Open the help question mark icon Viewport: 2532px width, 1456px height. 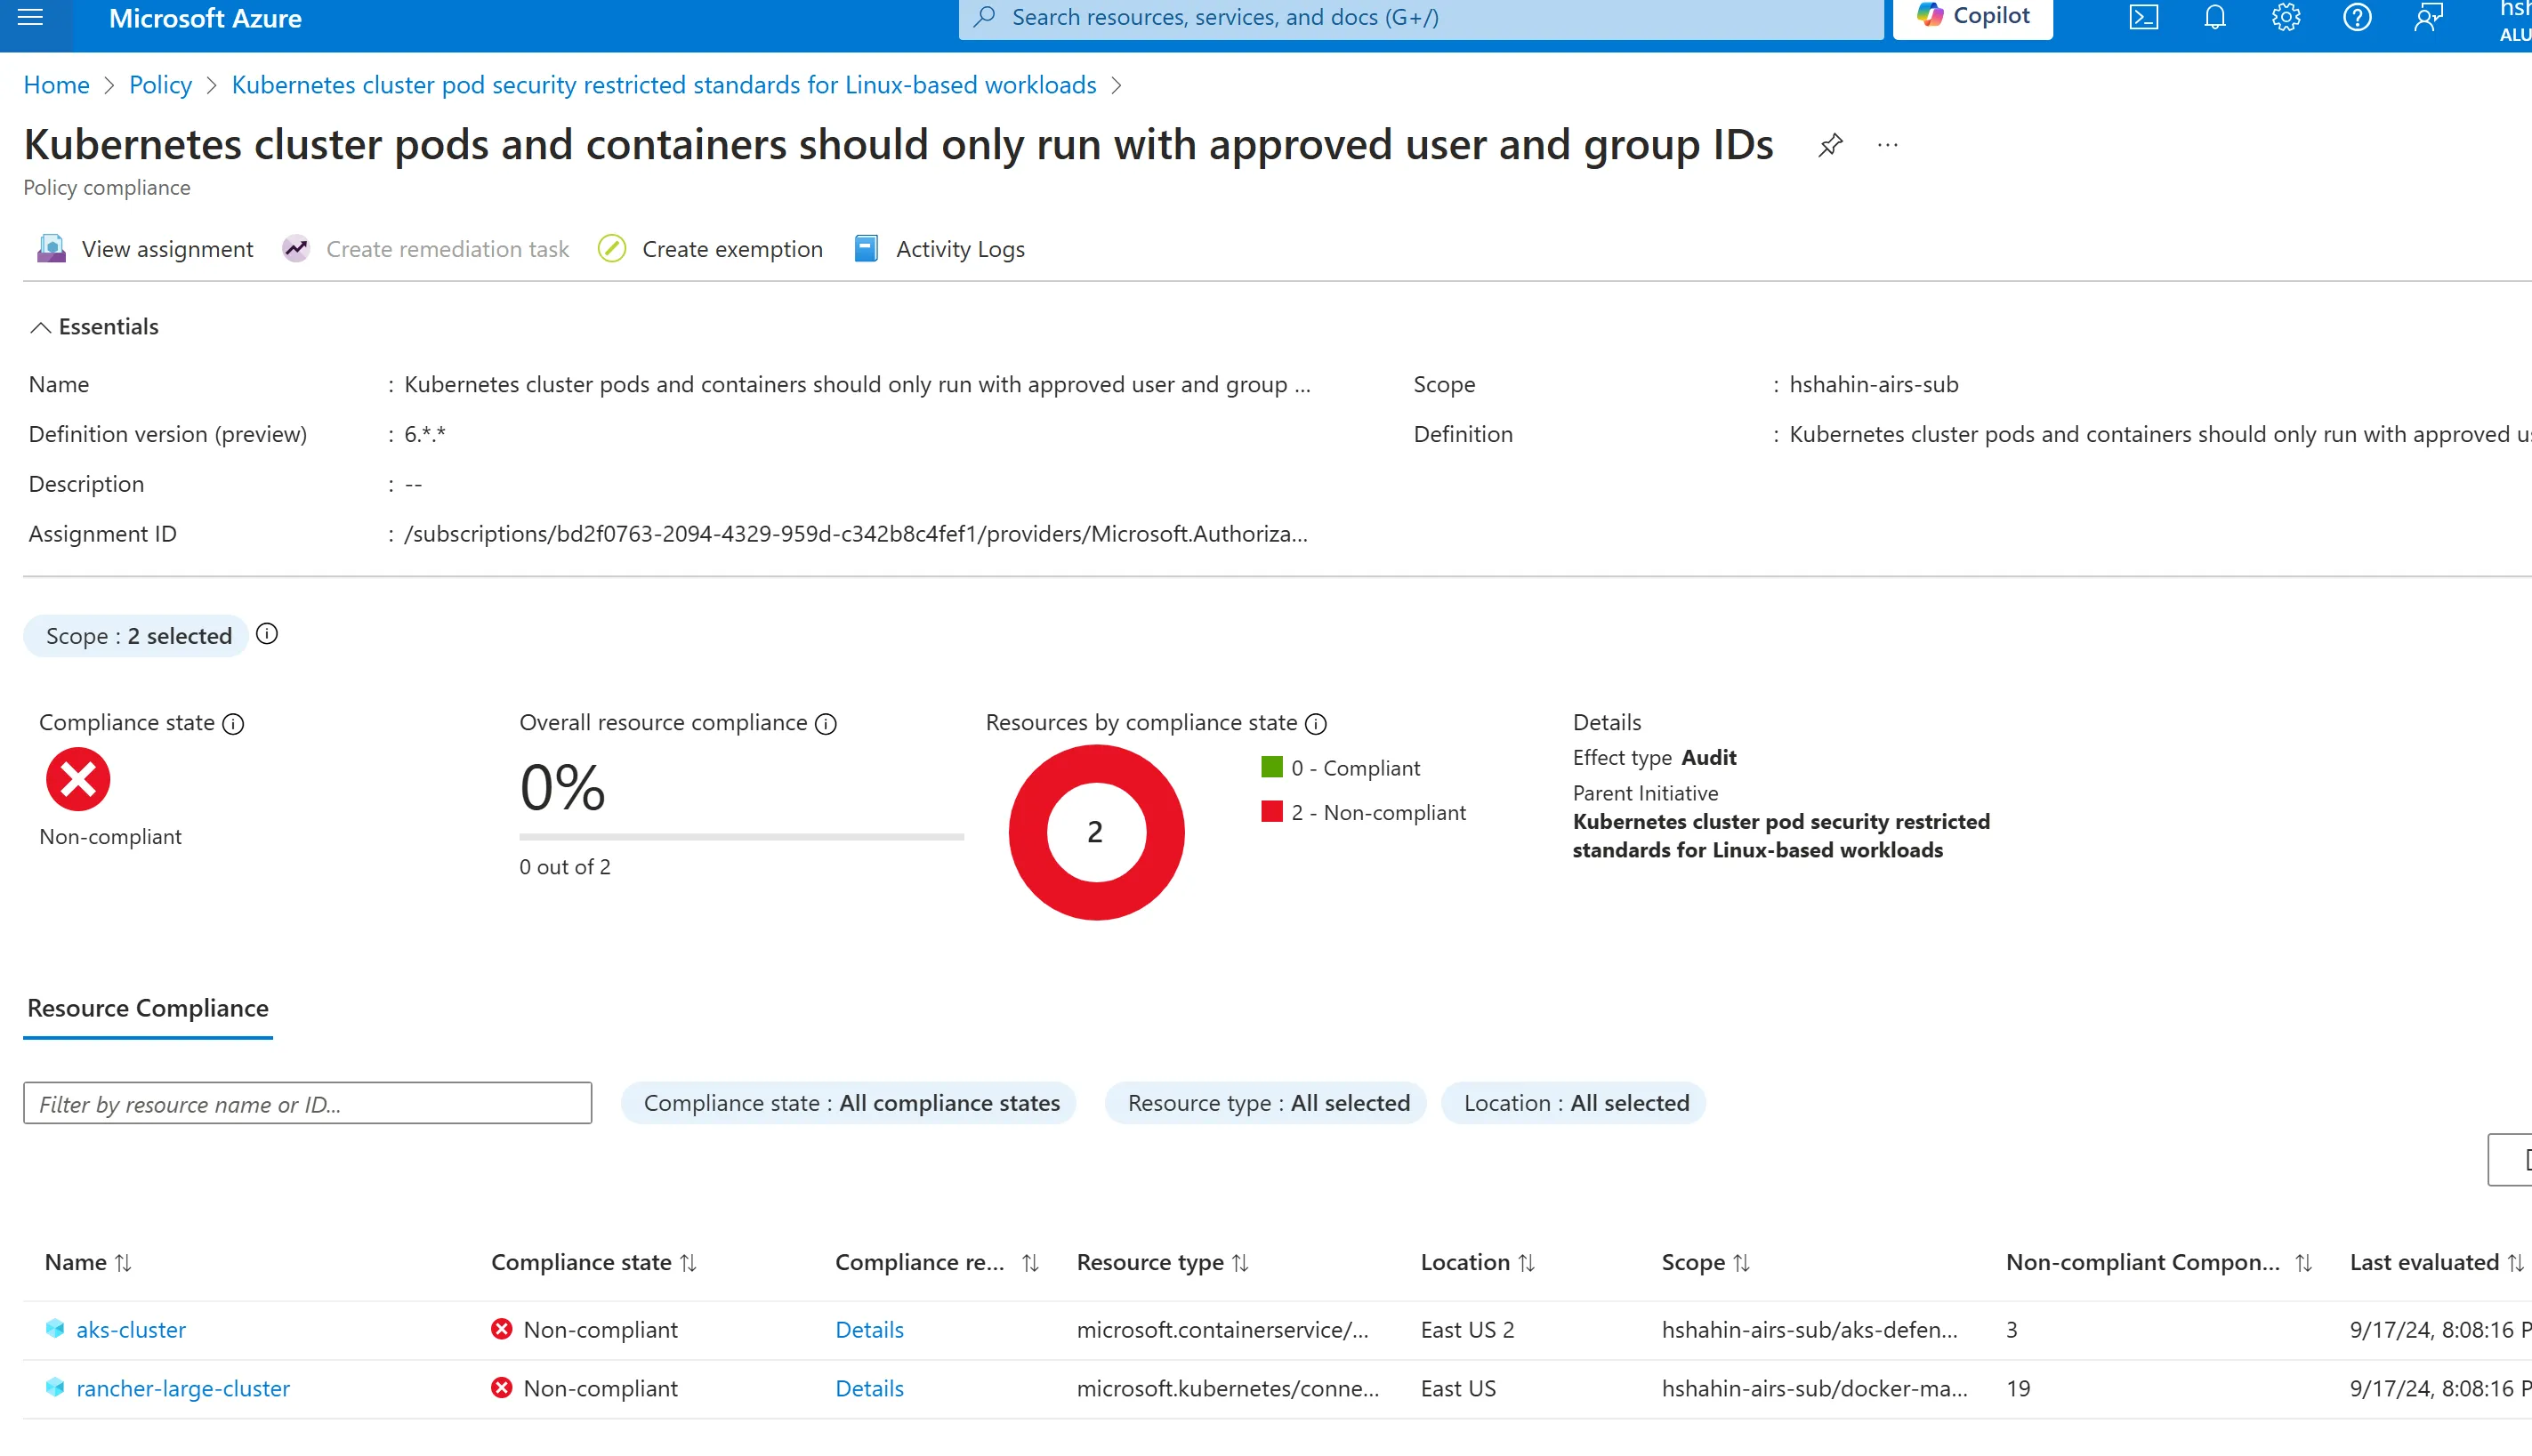tap(2356, 17)
